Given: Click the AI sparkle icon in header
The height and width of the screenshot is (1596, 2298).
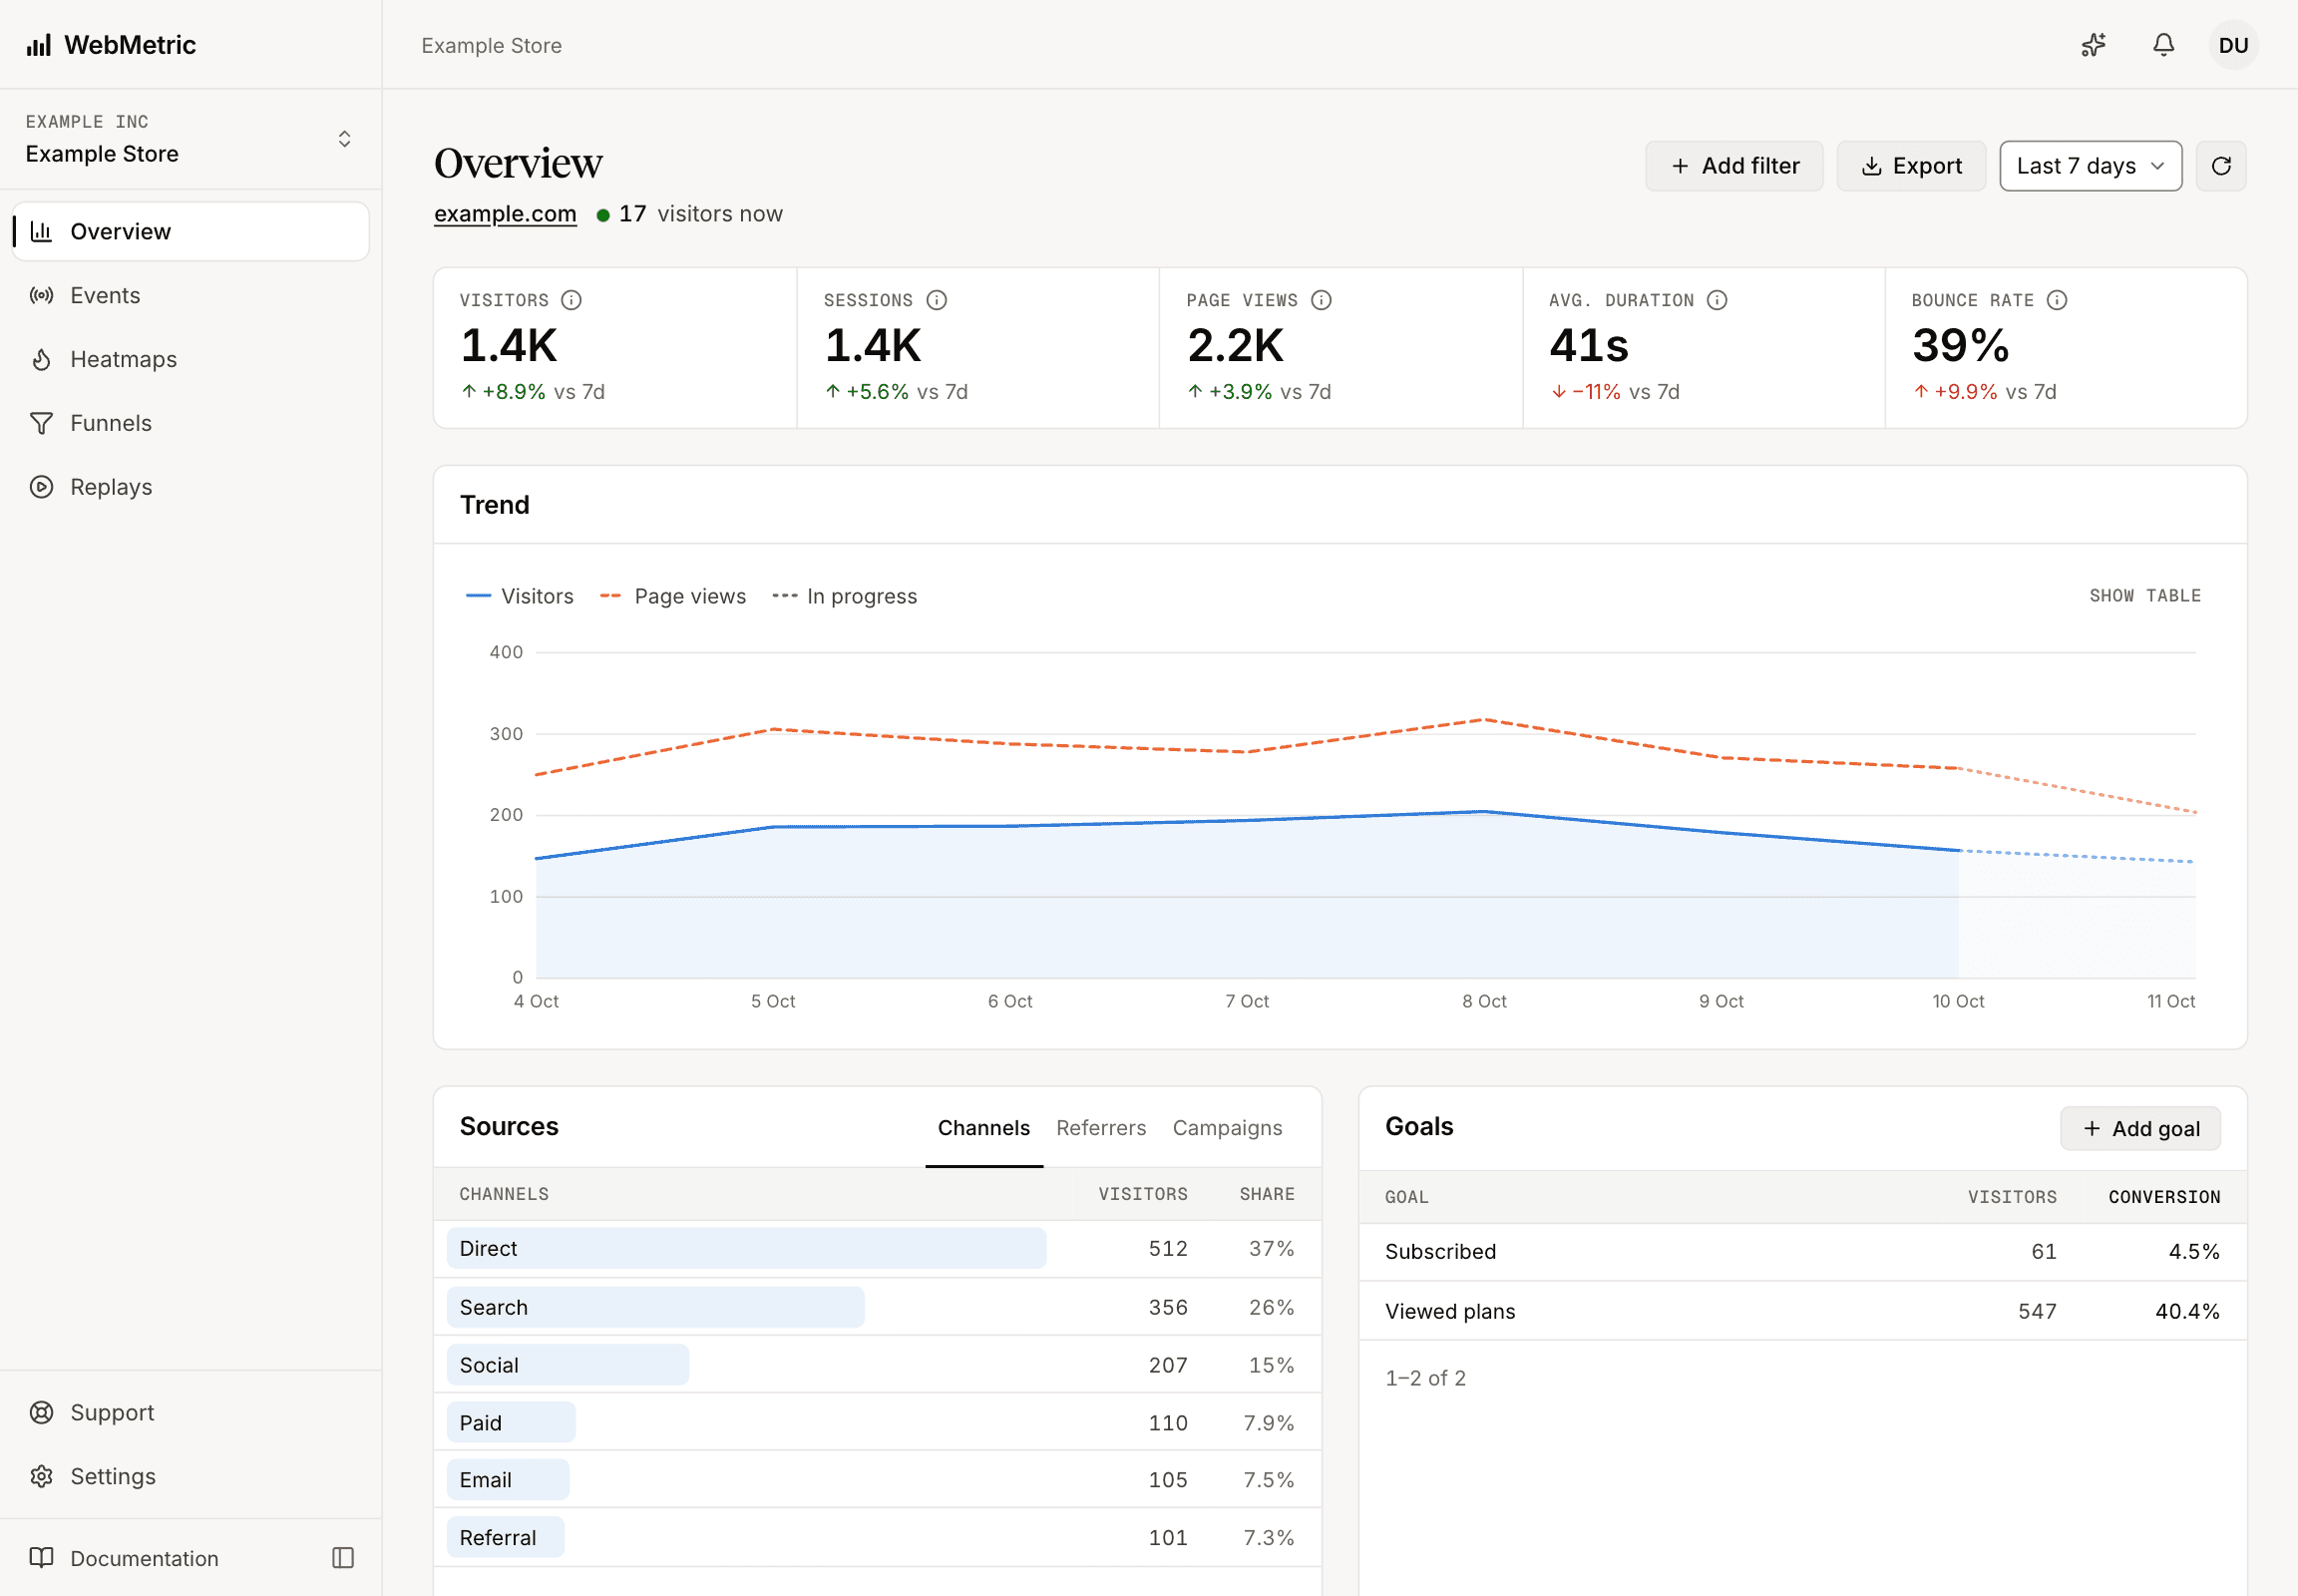Looking at the screenshot, I should click(2093, 45).
